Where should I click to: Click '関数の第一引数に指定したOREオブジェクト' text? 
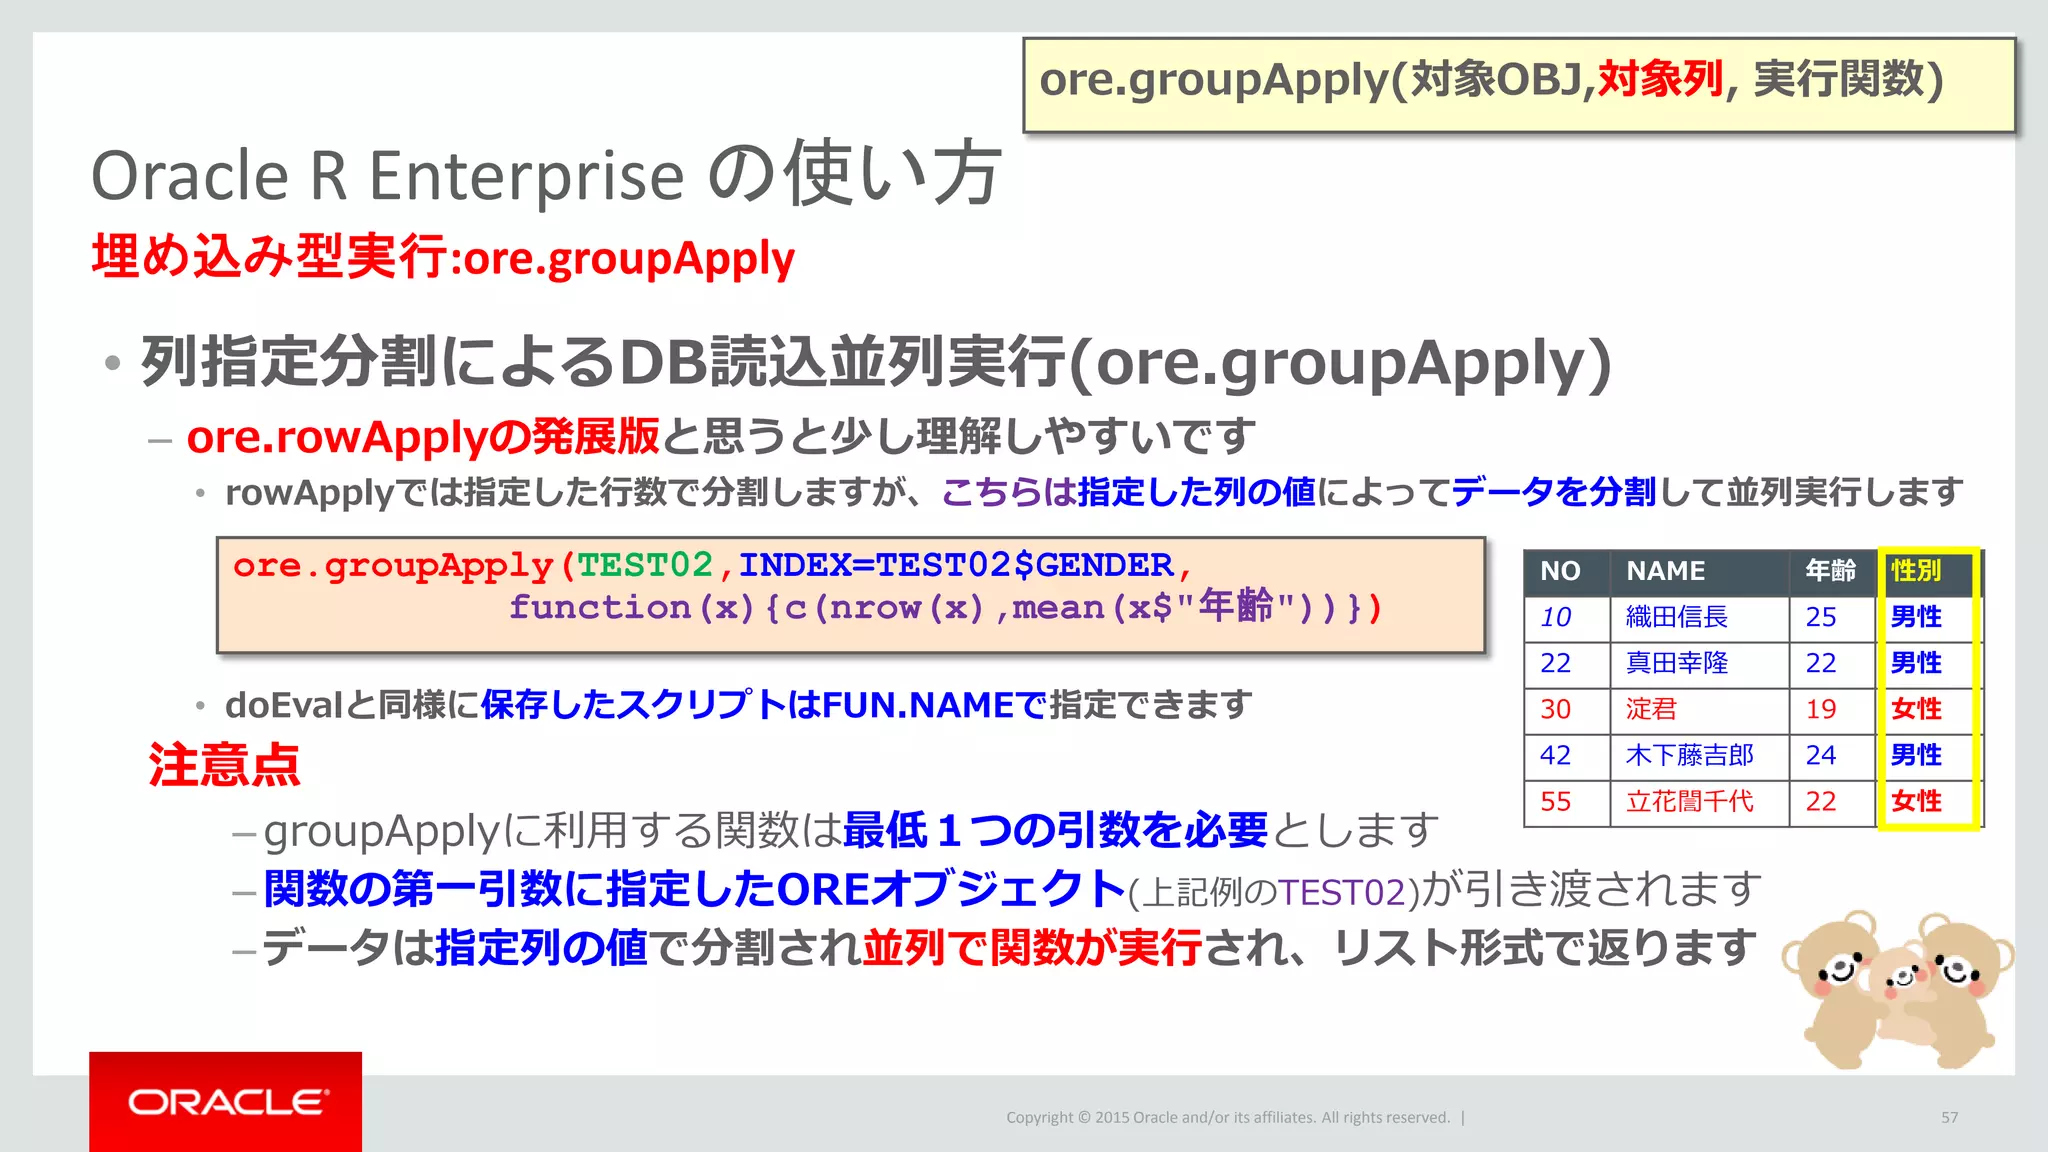(x=695, y=889)
